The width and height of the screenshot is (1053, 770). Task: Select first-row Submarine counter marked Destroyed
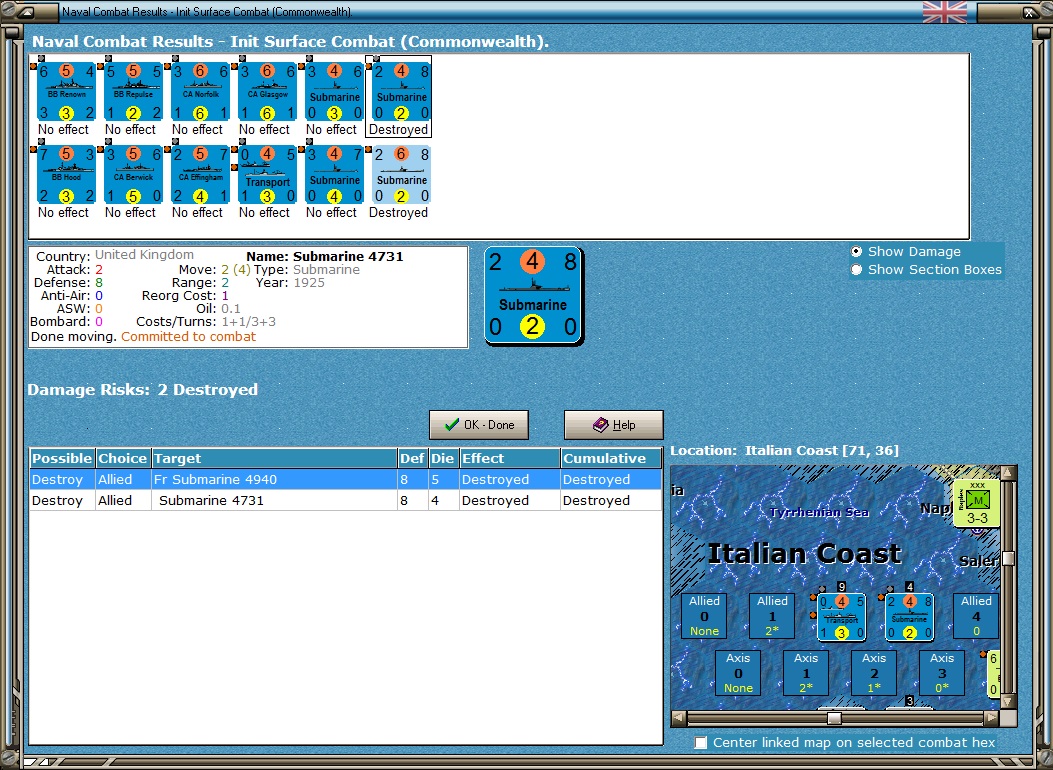402,91
